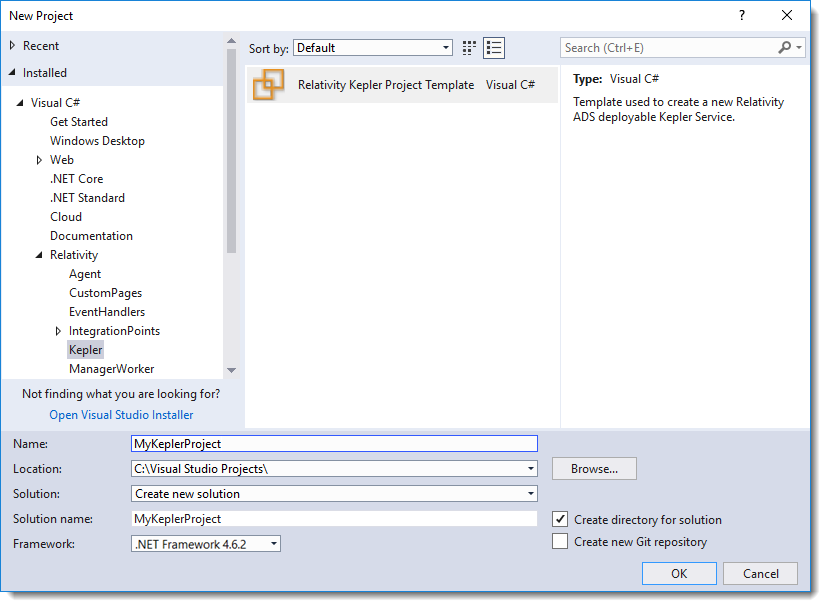The width and height of the screenshot is (826, 607).
Task: Expand the Recent section
Action: pos(12,46)
